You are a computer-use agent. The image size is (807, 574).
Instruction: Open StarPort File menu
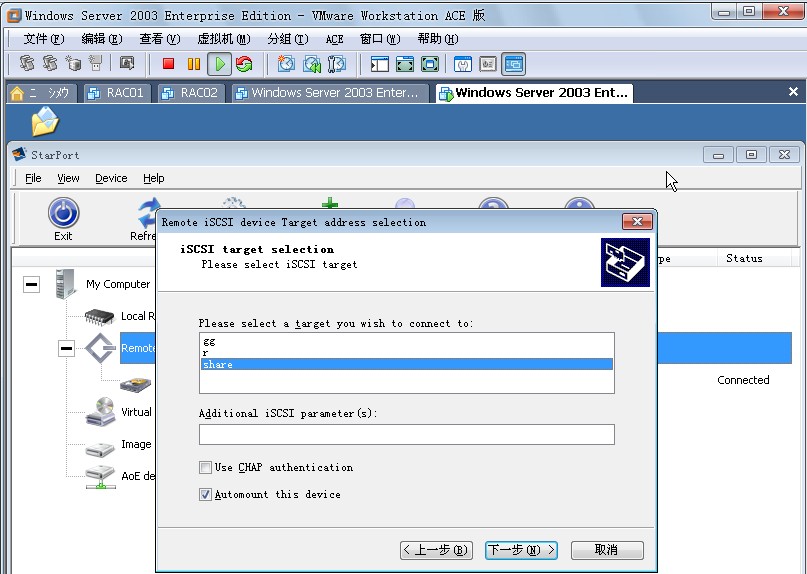tap(33, 178)
